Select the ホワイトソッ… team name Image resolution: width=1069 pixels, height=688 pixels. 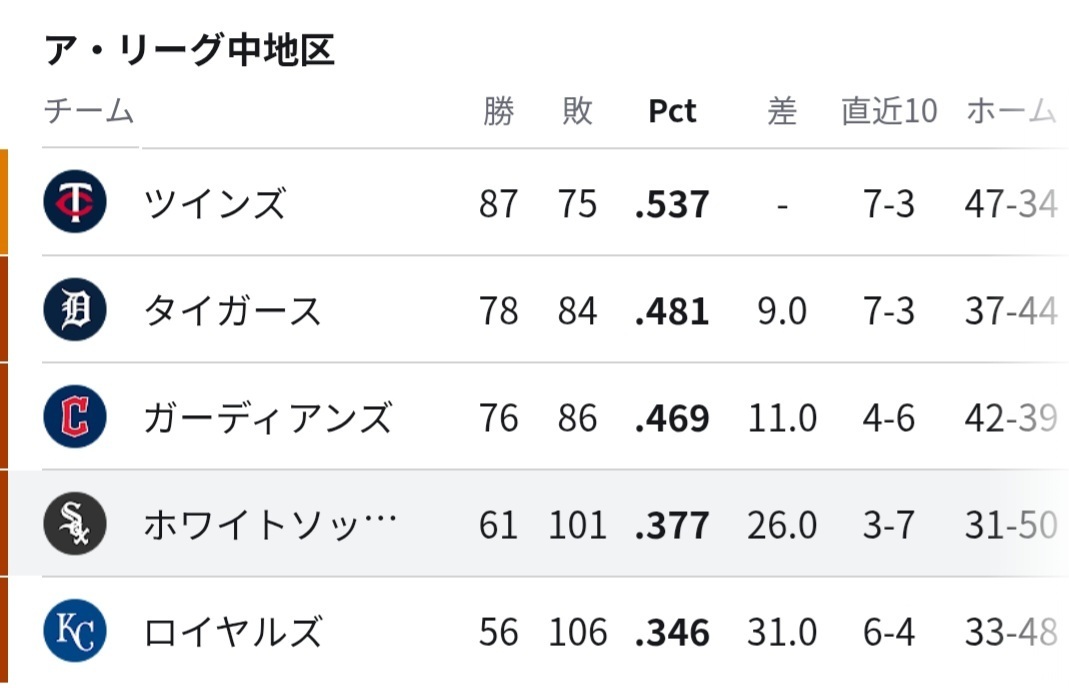(270, 524)
